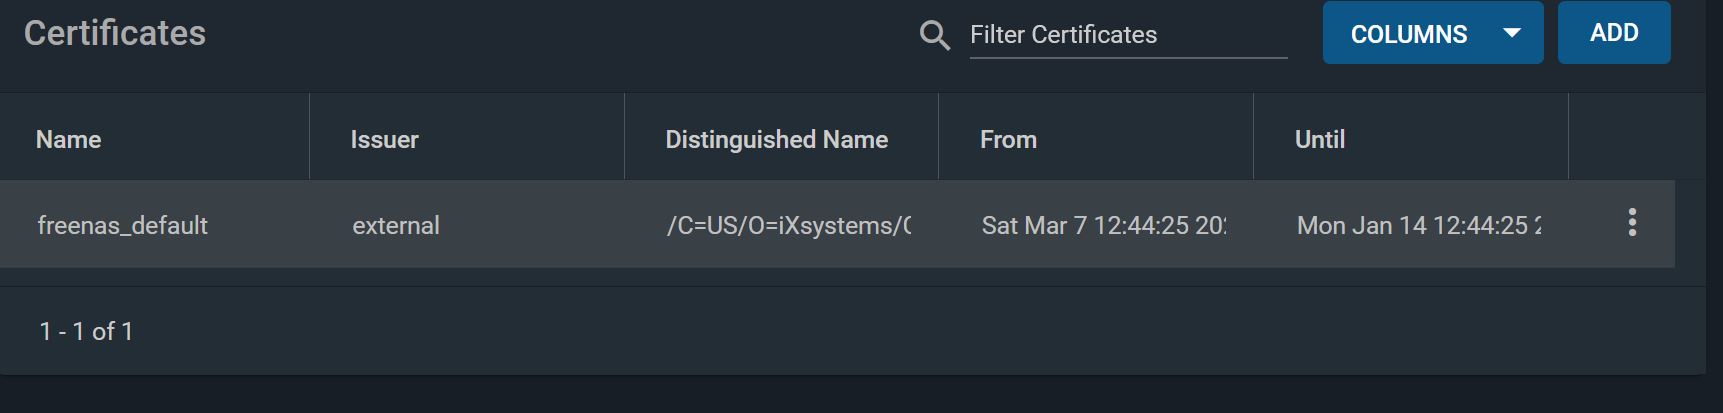Viewport: 1723px width, 413px height.
Task: Click the external issuer cell
Action: (x=395, y=225)
